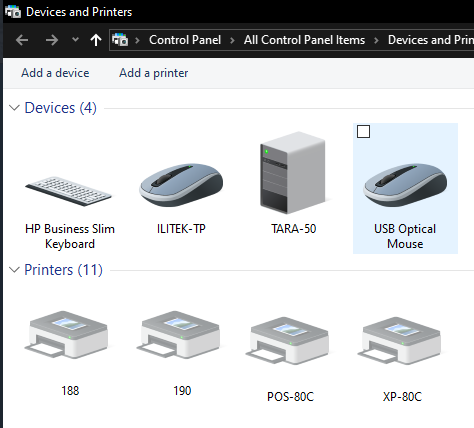Expand the chevron after Control Panel breadcrumb
Screen dimensions: 474x428
tap(232, 40)
